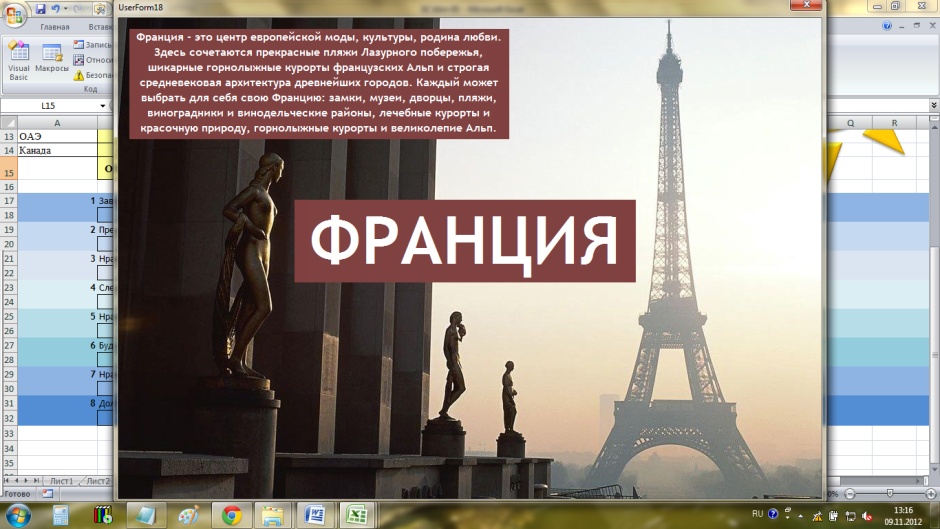Click the Show Desktop strip

pyautogui.click(x=936, y=516)
